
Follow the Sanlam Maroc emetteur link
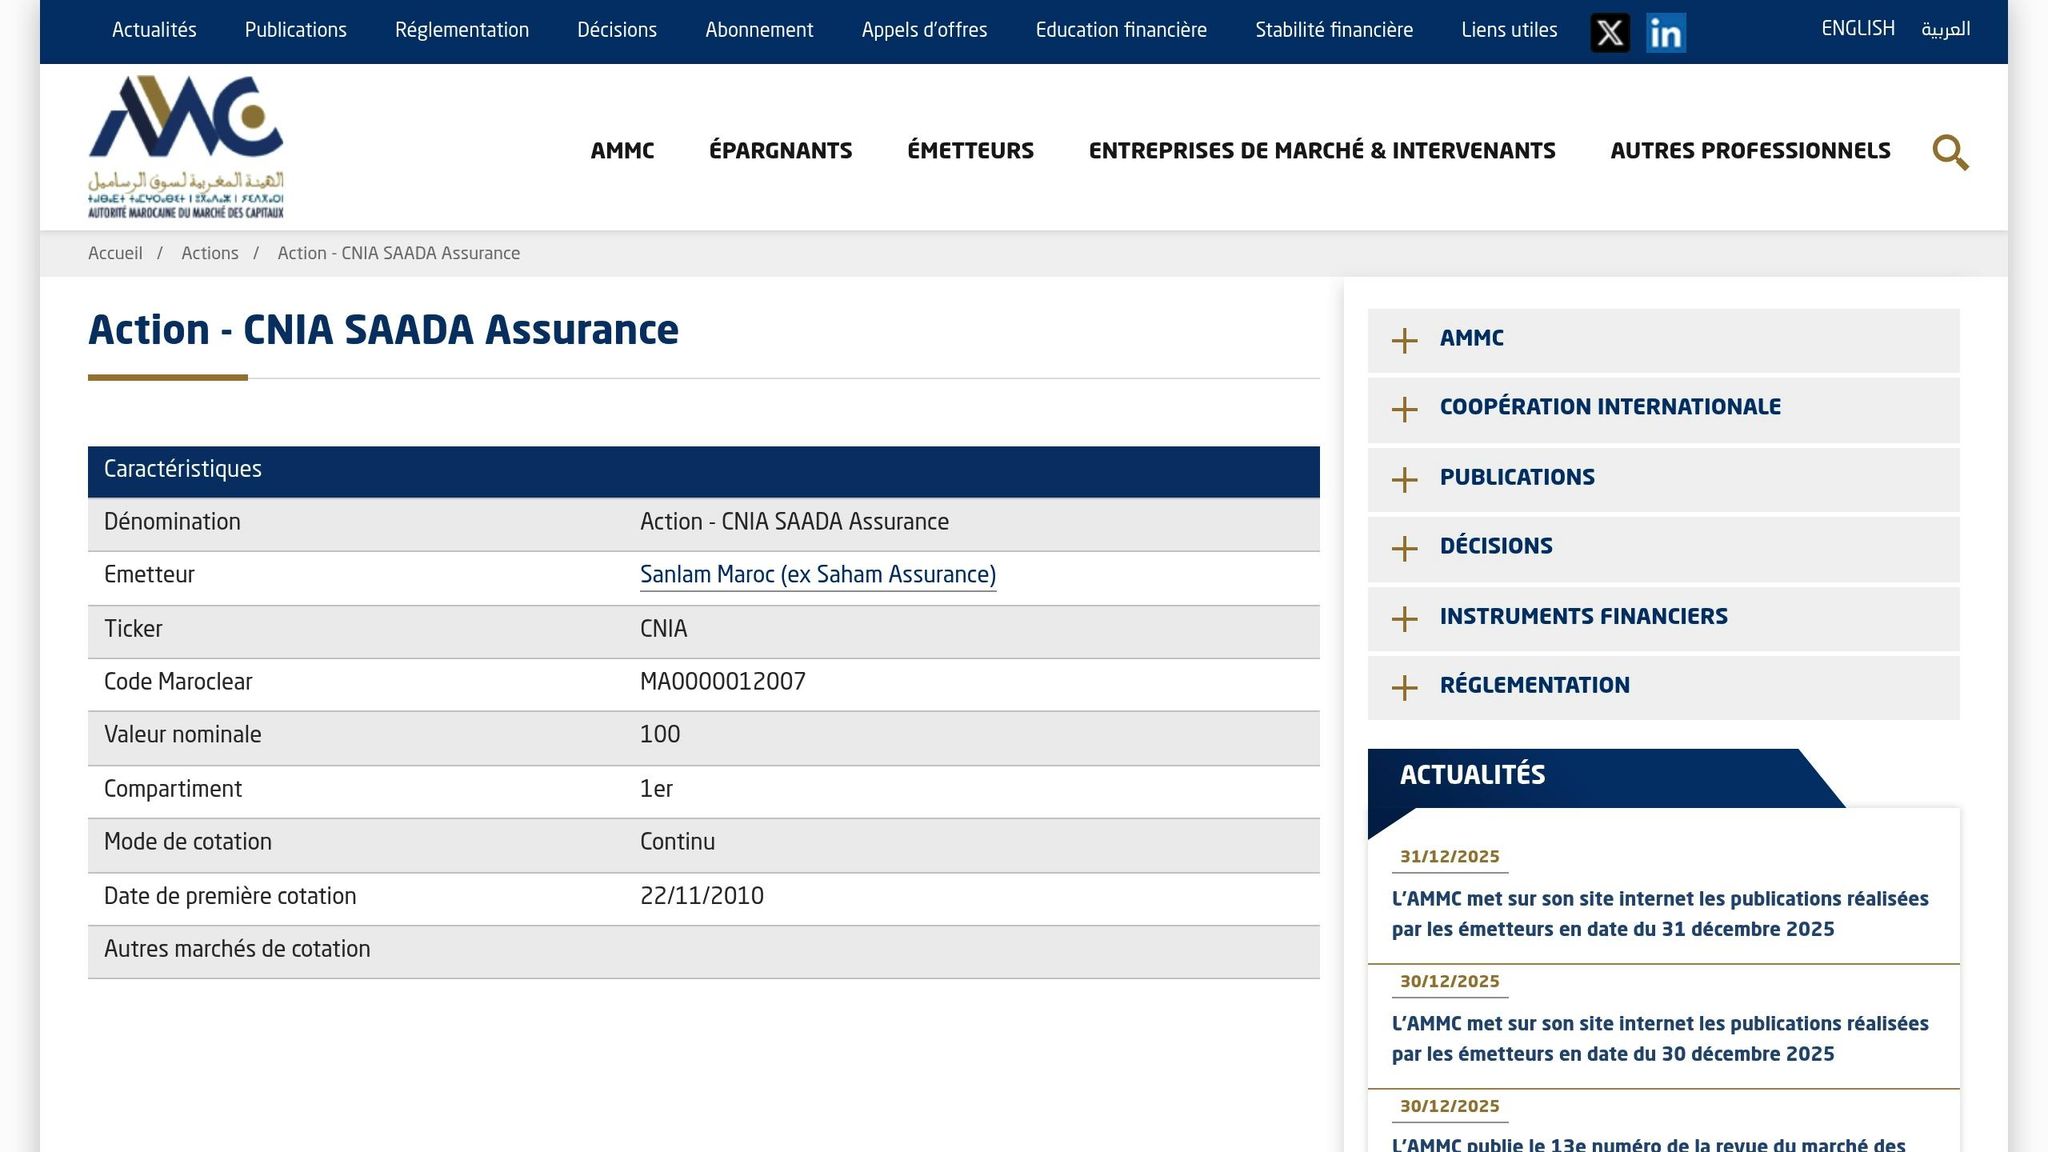[817, 575]
